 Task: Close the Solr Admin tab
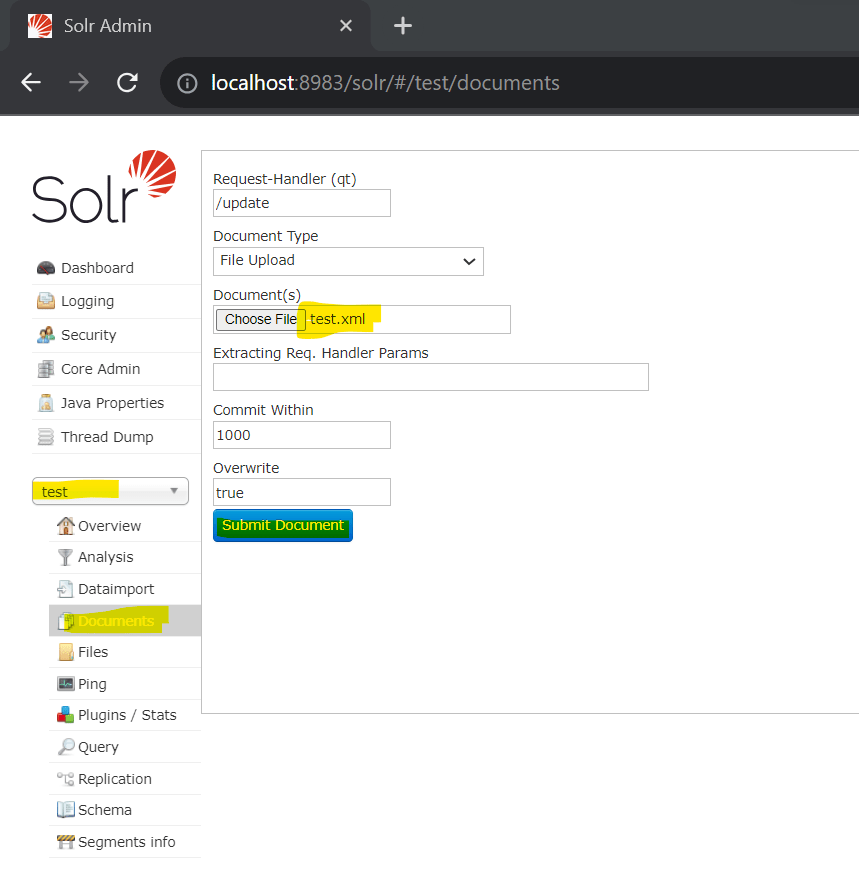pos(346,26)
